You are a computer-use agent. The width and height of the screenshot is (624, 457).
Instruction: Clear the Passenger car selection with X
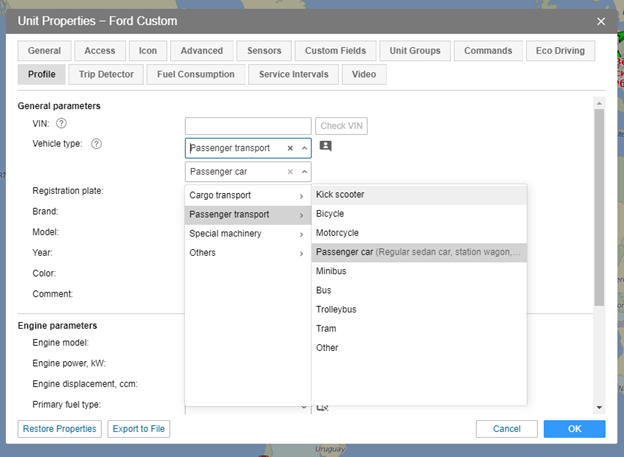[290, 172]
